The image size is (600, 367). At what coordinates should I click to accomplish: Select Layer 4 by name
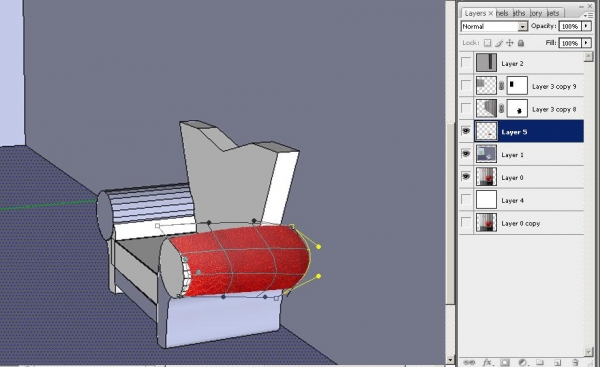(x=512, y=201)
